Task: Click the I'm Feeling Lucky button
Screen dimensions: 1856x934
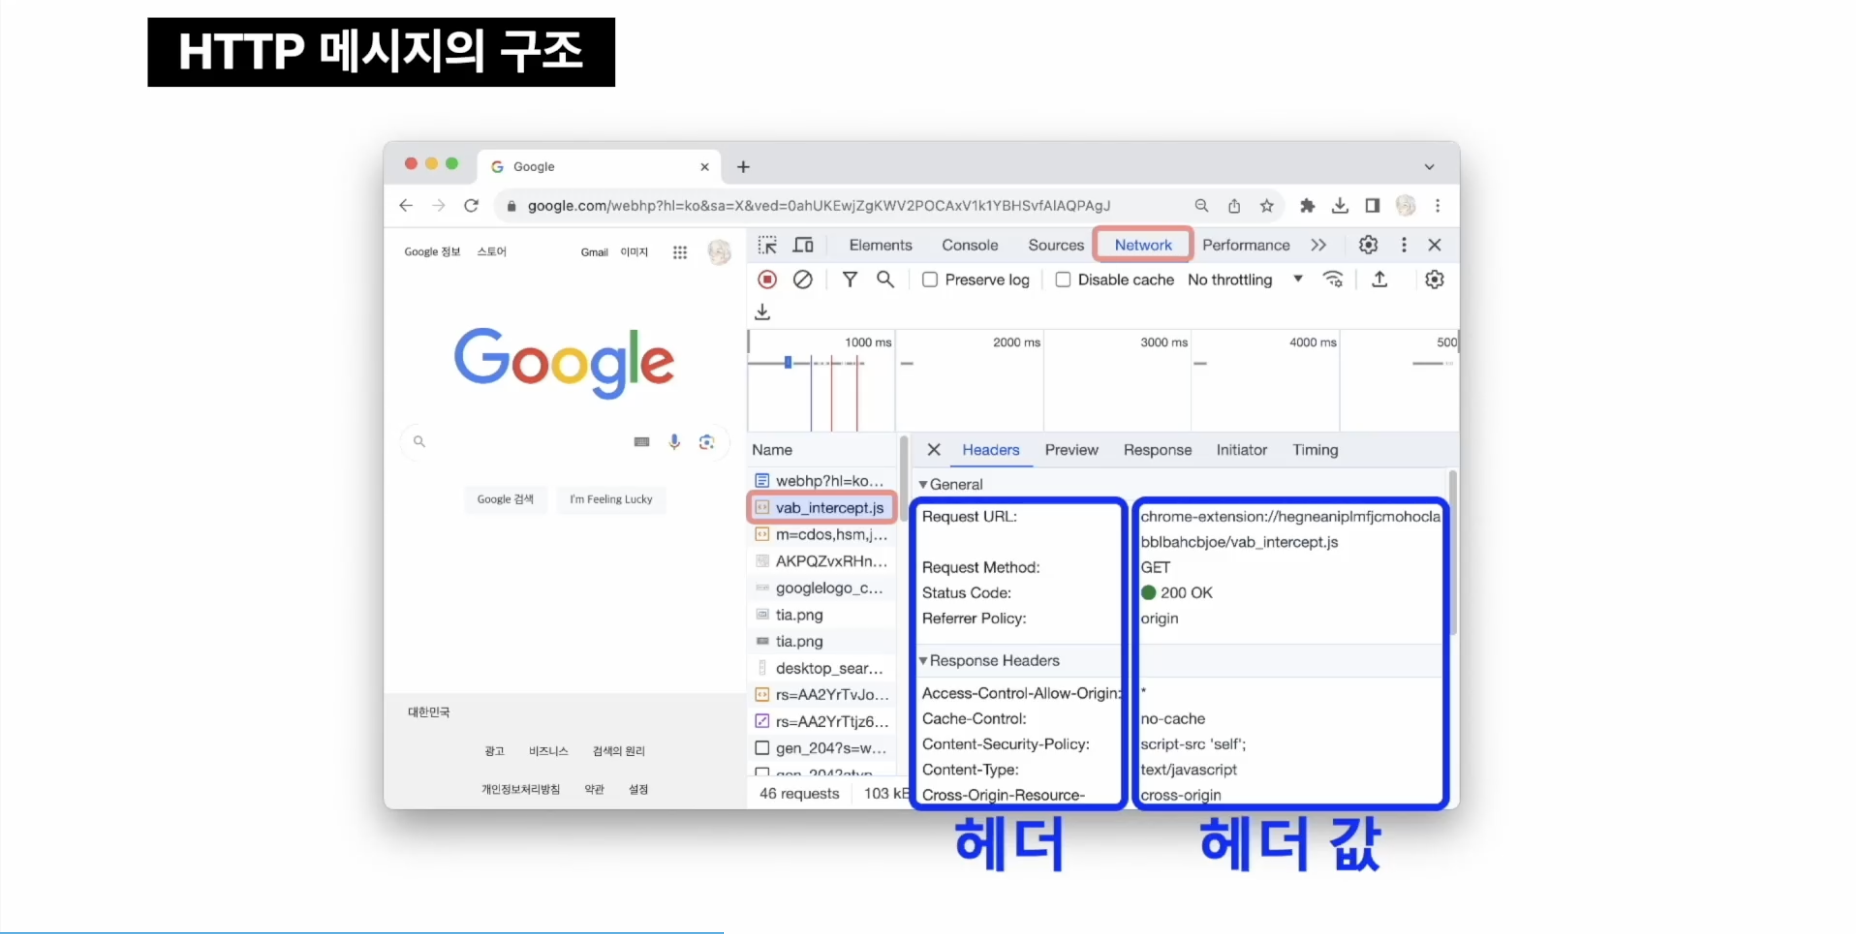Action: 610,499
